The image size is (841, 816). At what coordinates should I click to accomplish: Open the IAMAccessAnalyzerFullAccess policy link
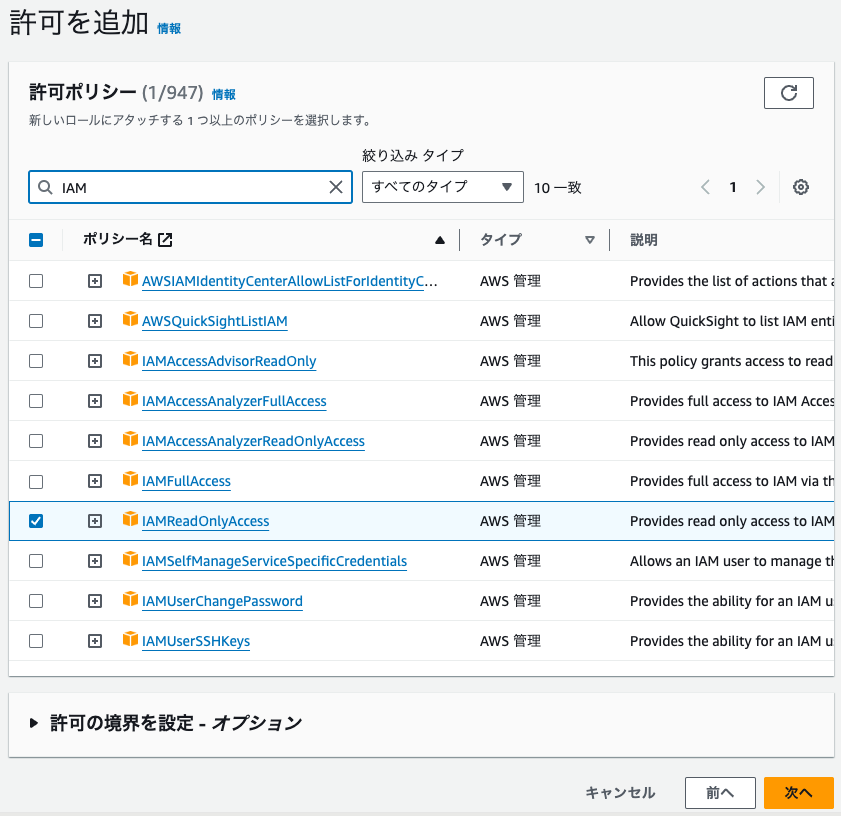point(234,401)
